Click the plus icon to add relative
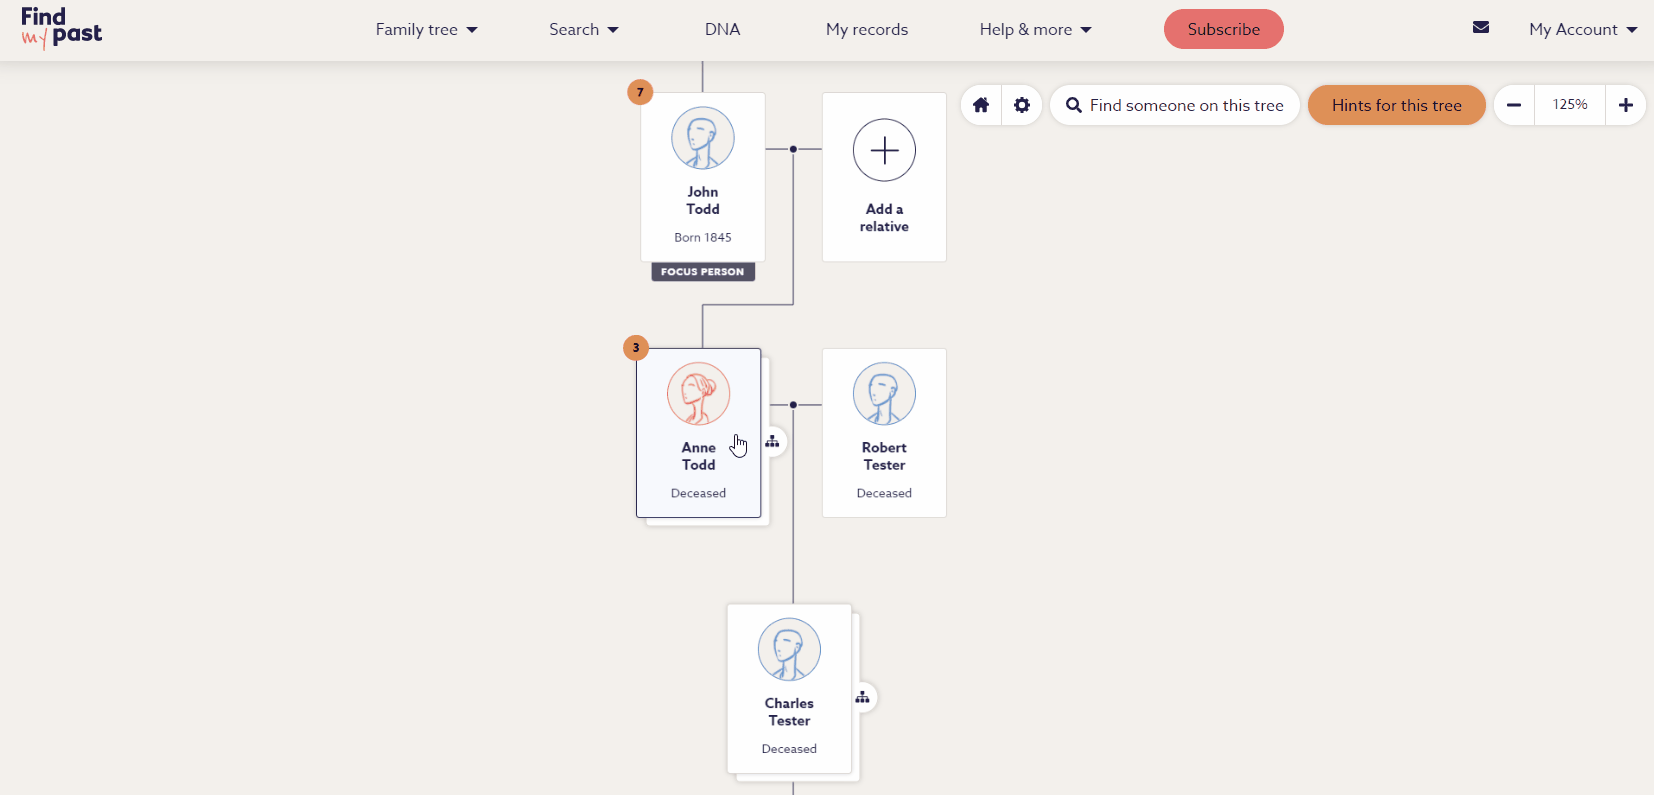The image size is (1654, 795). point(884,150)
